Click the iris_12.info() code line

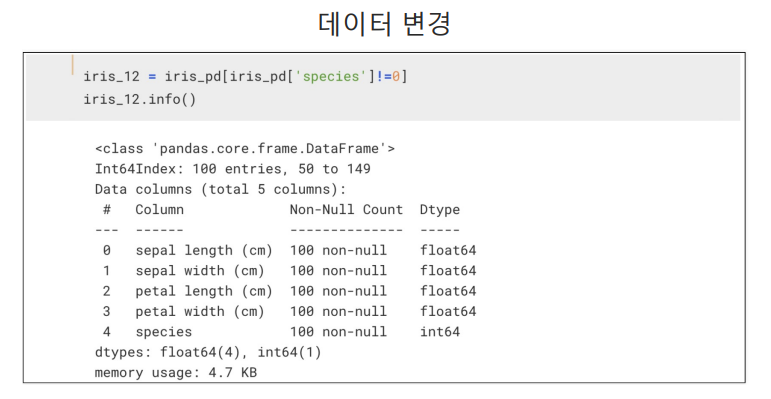click(140, 99)
